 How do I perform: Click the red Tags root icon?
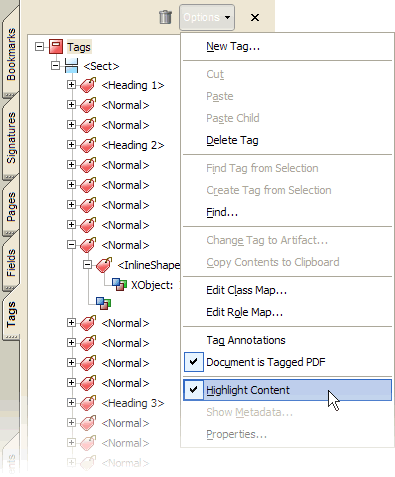click(x=56, y=47)
